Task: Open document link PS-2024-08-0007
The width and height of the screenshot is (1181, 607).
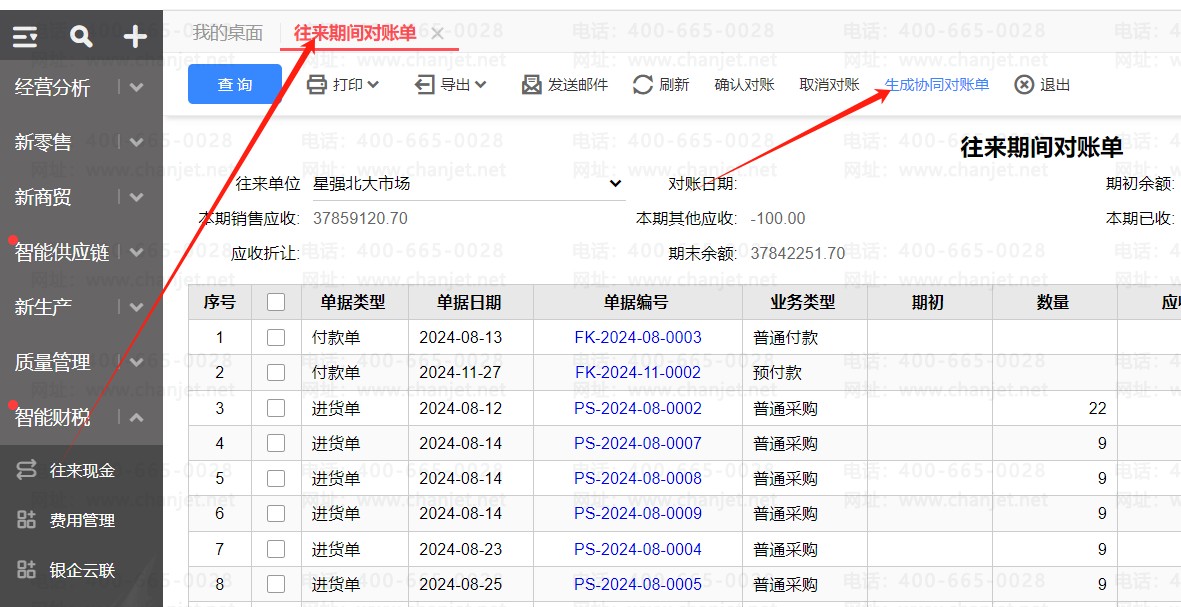Action: point(638,444)
